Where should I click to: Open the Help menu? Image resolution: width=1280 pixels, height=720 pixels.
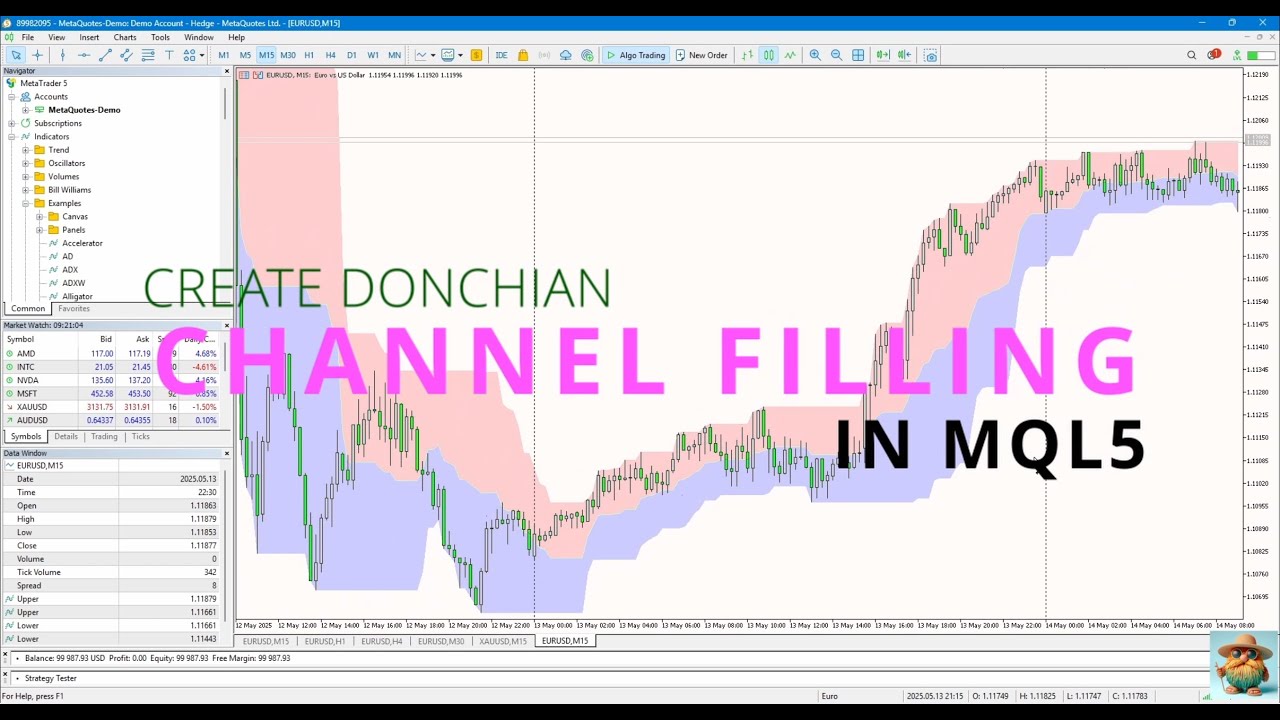236,37
